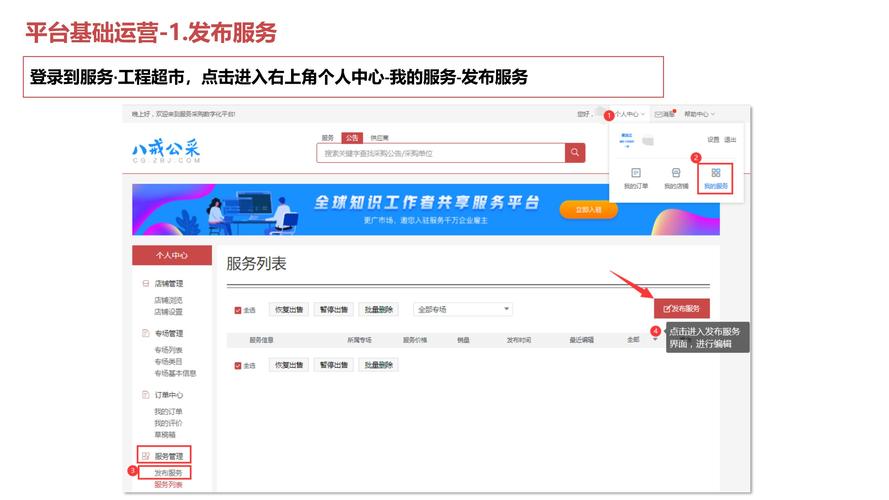Click the red search magnifier button
Viewport: 889px width, 500px height.
(x=574, y=152)
